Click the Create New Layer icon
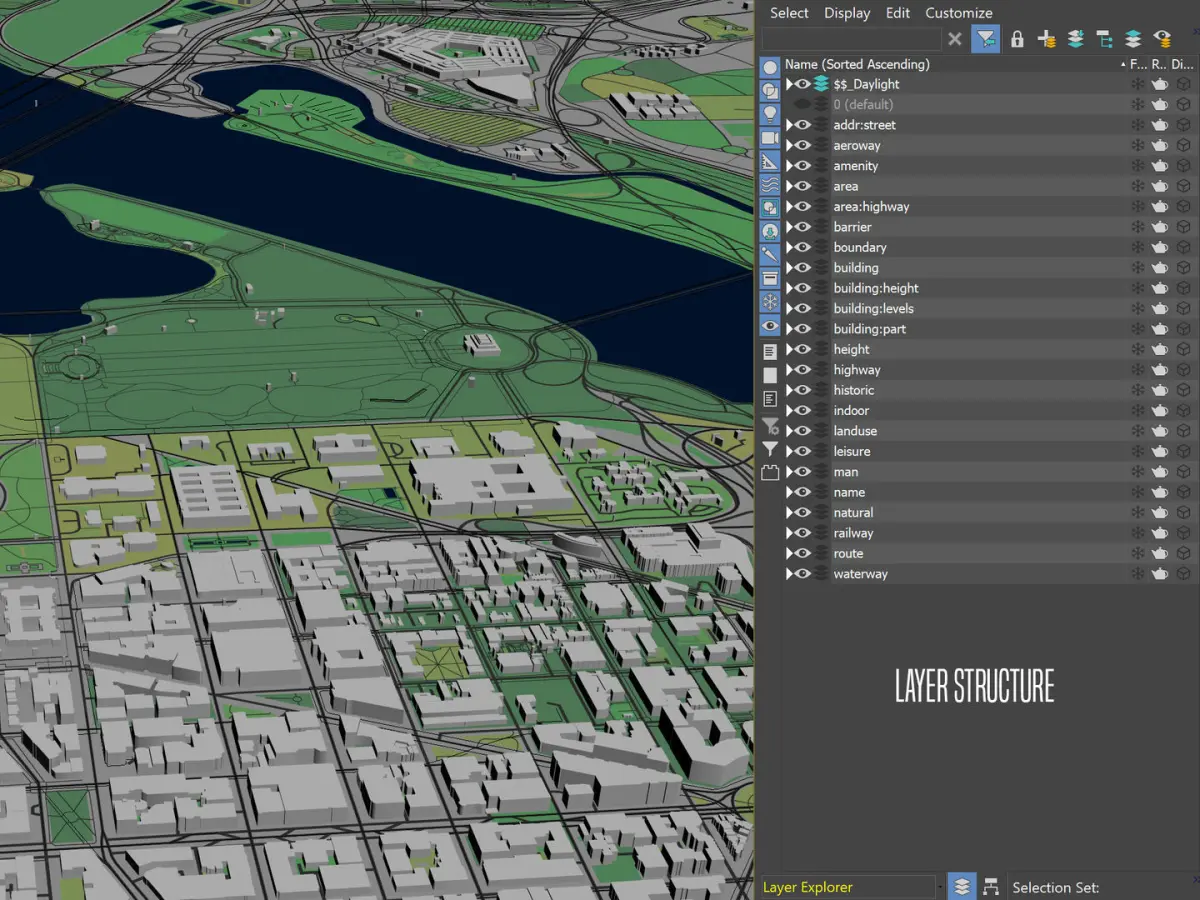This screenshot has width=1200, height=900. (1046, 39)
